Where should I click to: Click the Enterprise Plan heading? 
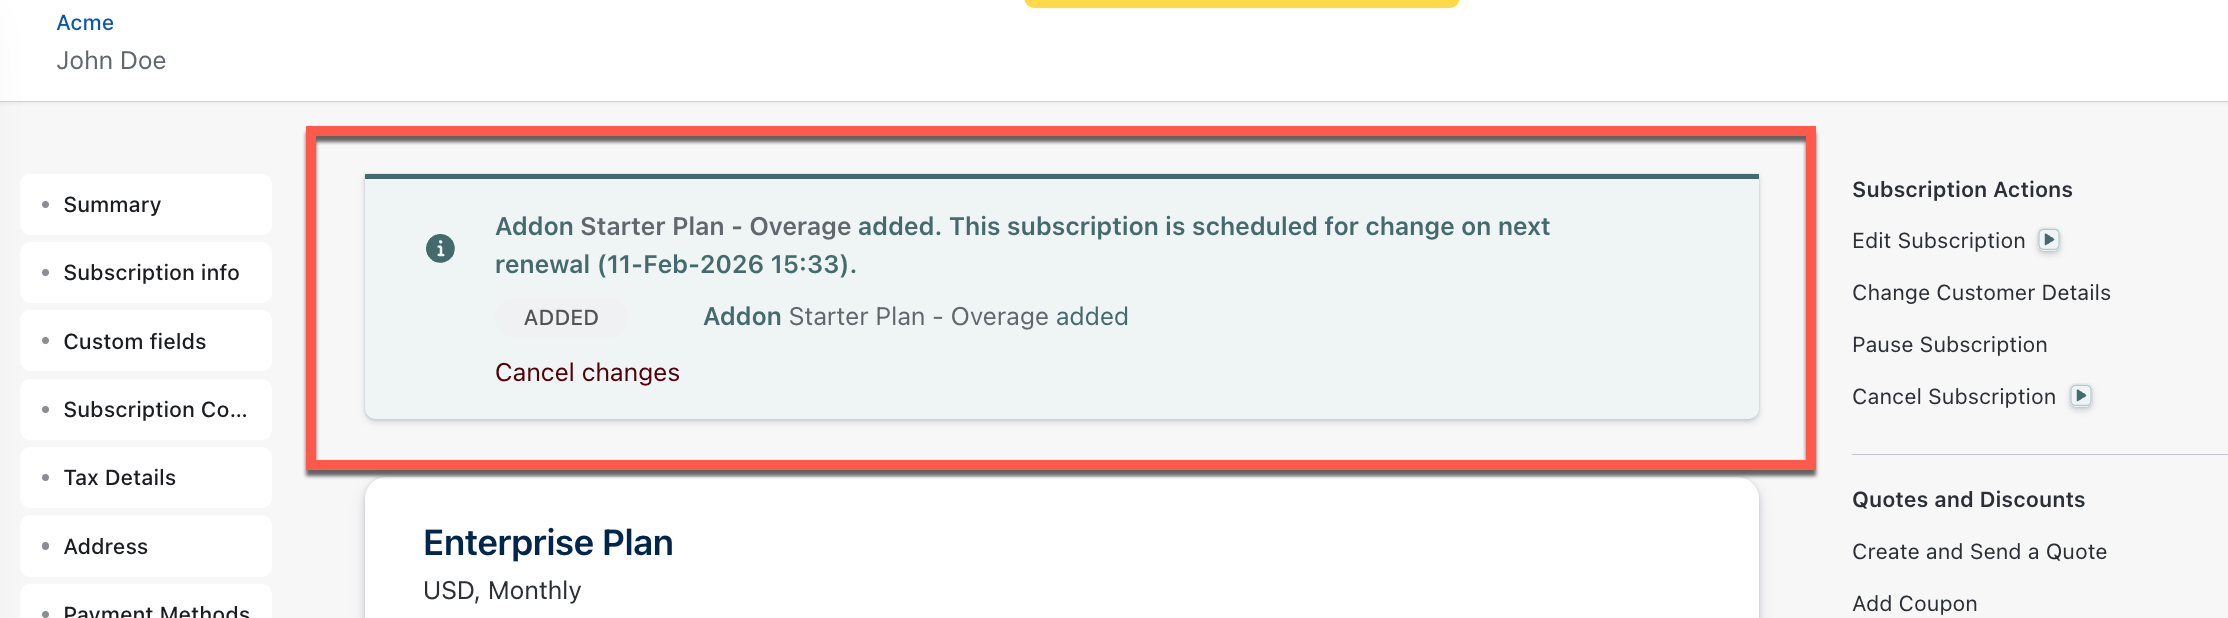point(548,543)
